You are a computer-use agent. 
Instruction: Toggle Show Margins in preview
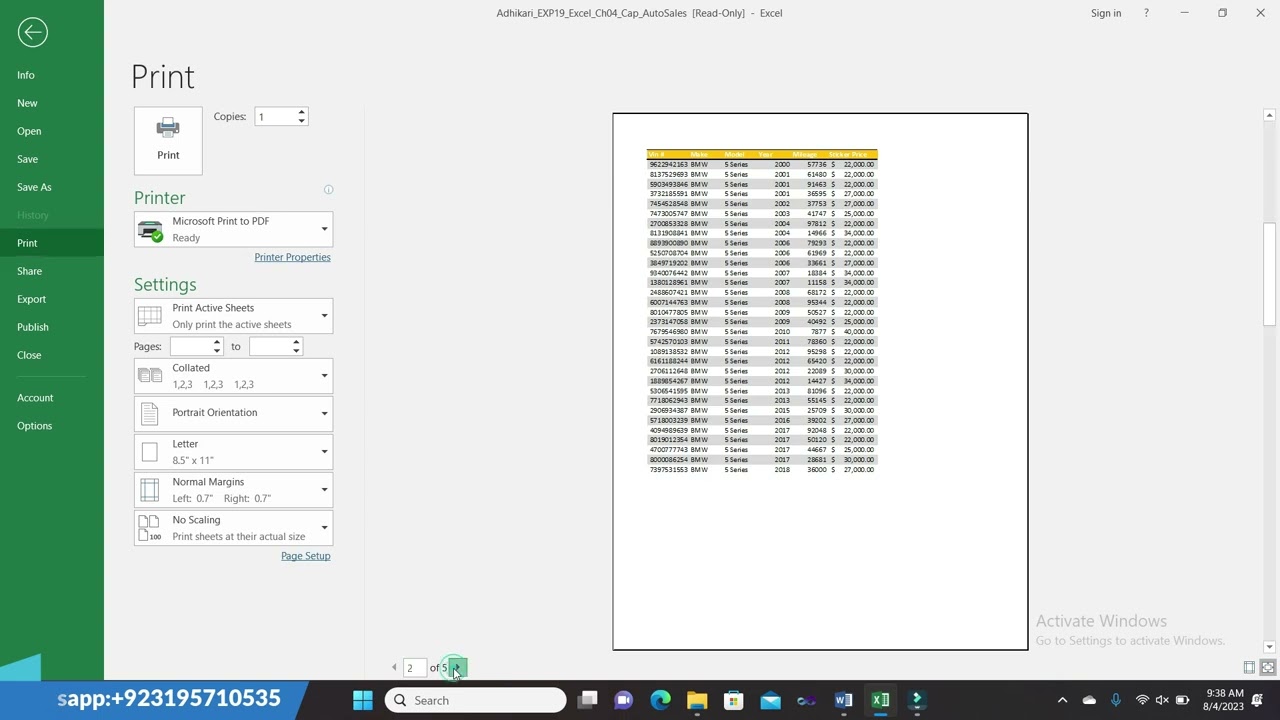(x=1249, y=667)
